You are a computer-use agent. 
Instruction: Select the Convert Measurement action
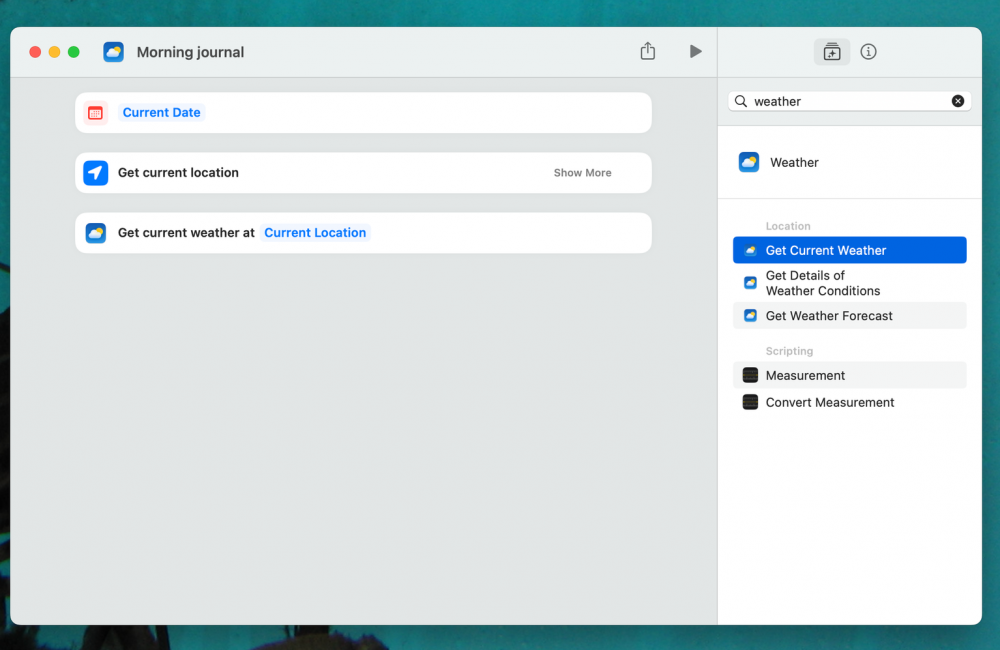click(829, 403)
